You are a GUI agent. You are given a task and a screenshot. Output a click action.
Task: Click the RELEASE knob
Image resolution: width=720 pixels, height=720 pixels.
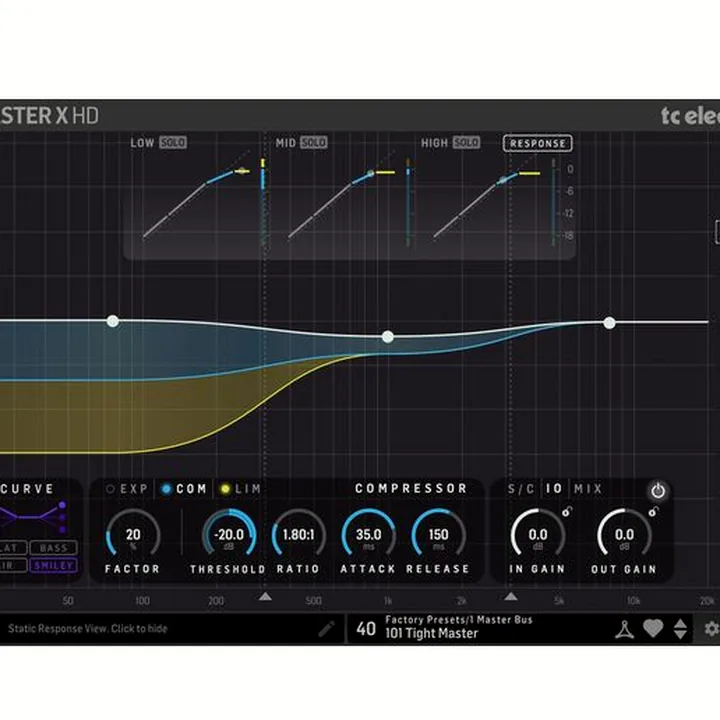point(438,534)
